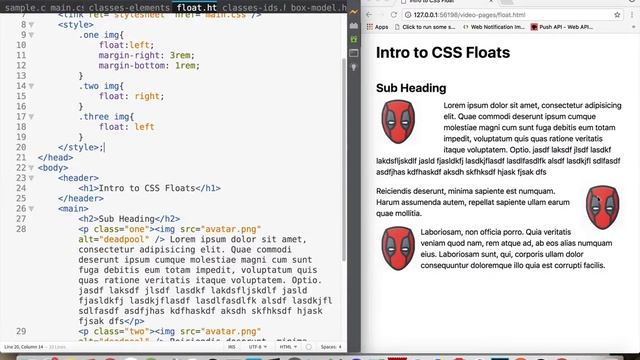The width and height of the screenshot is (640, 360).
Task: Click the 'Intro to CSS Floats' page heading
Action: coord(443,53)
